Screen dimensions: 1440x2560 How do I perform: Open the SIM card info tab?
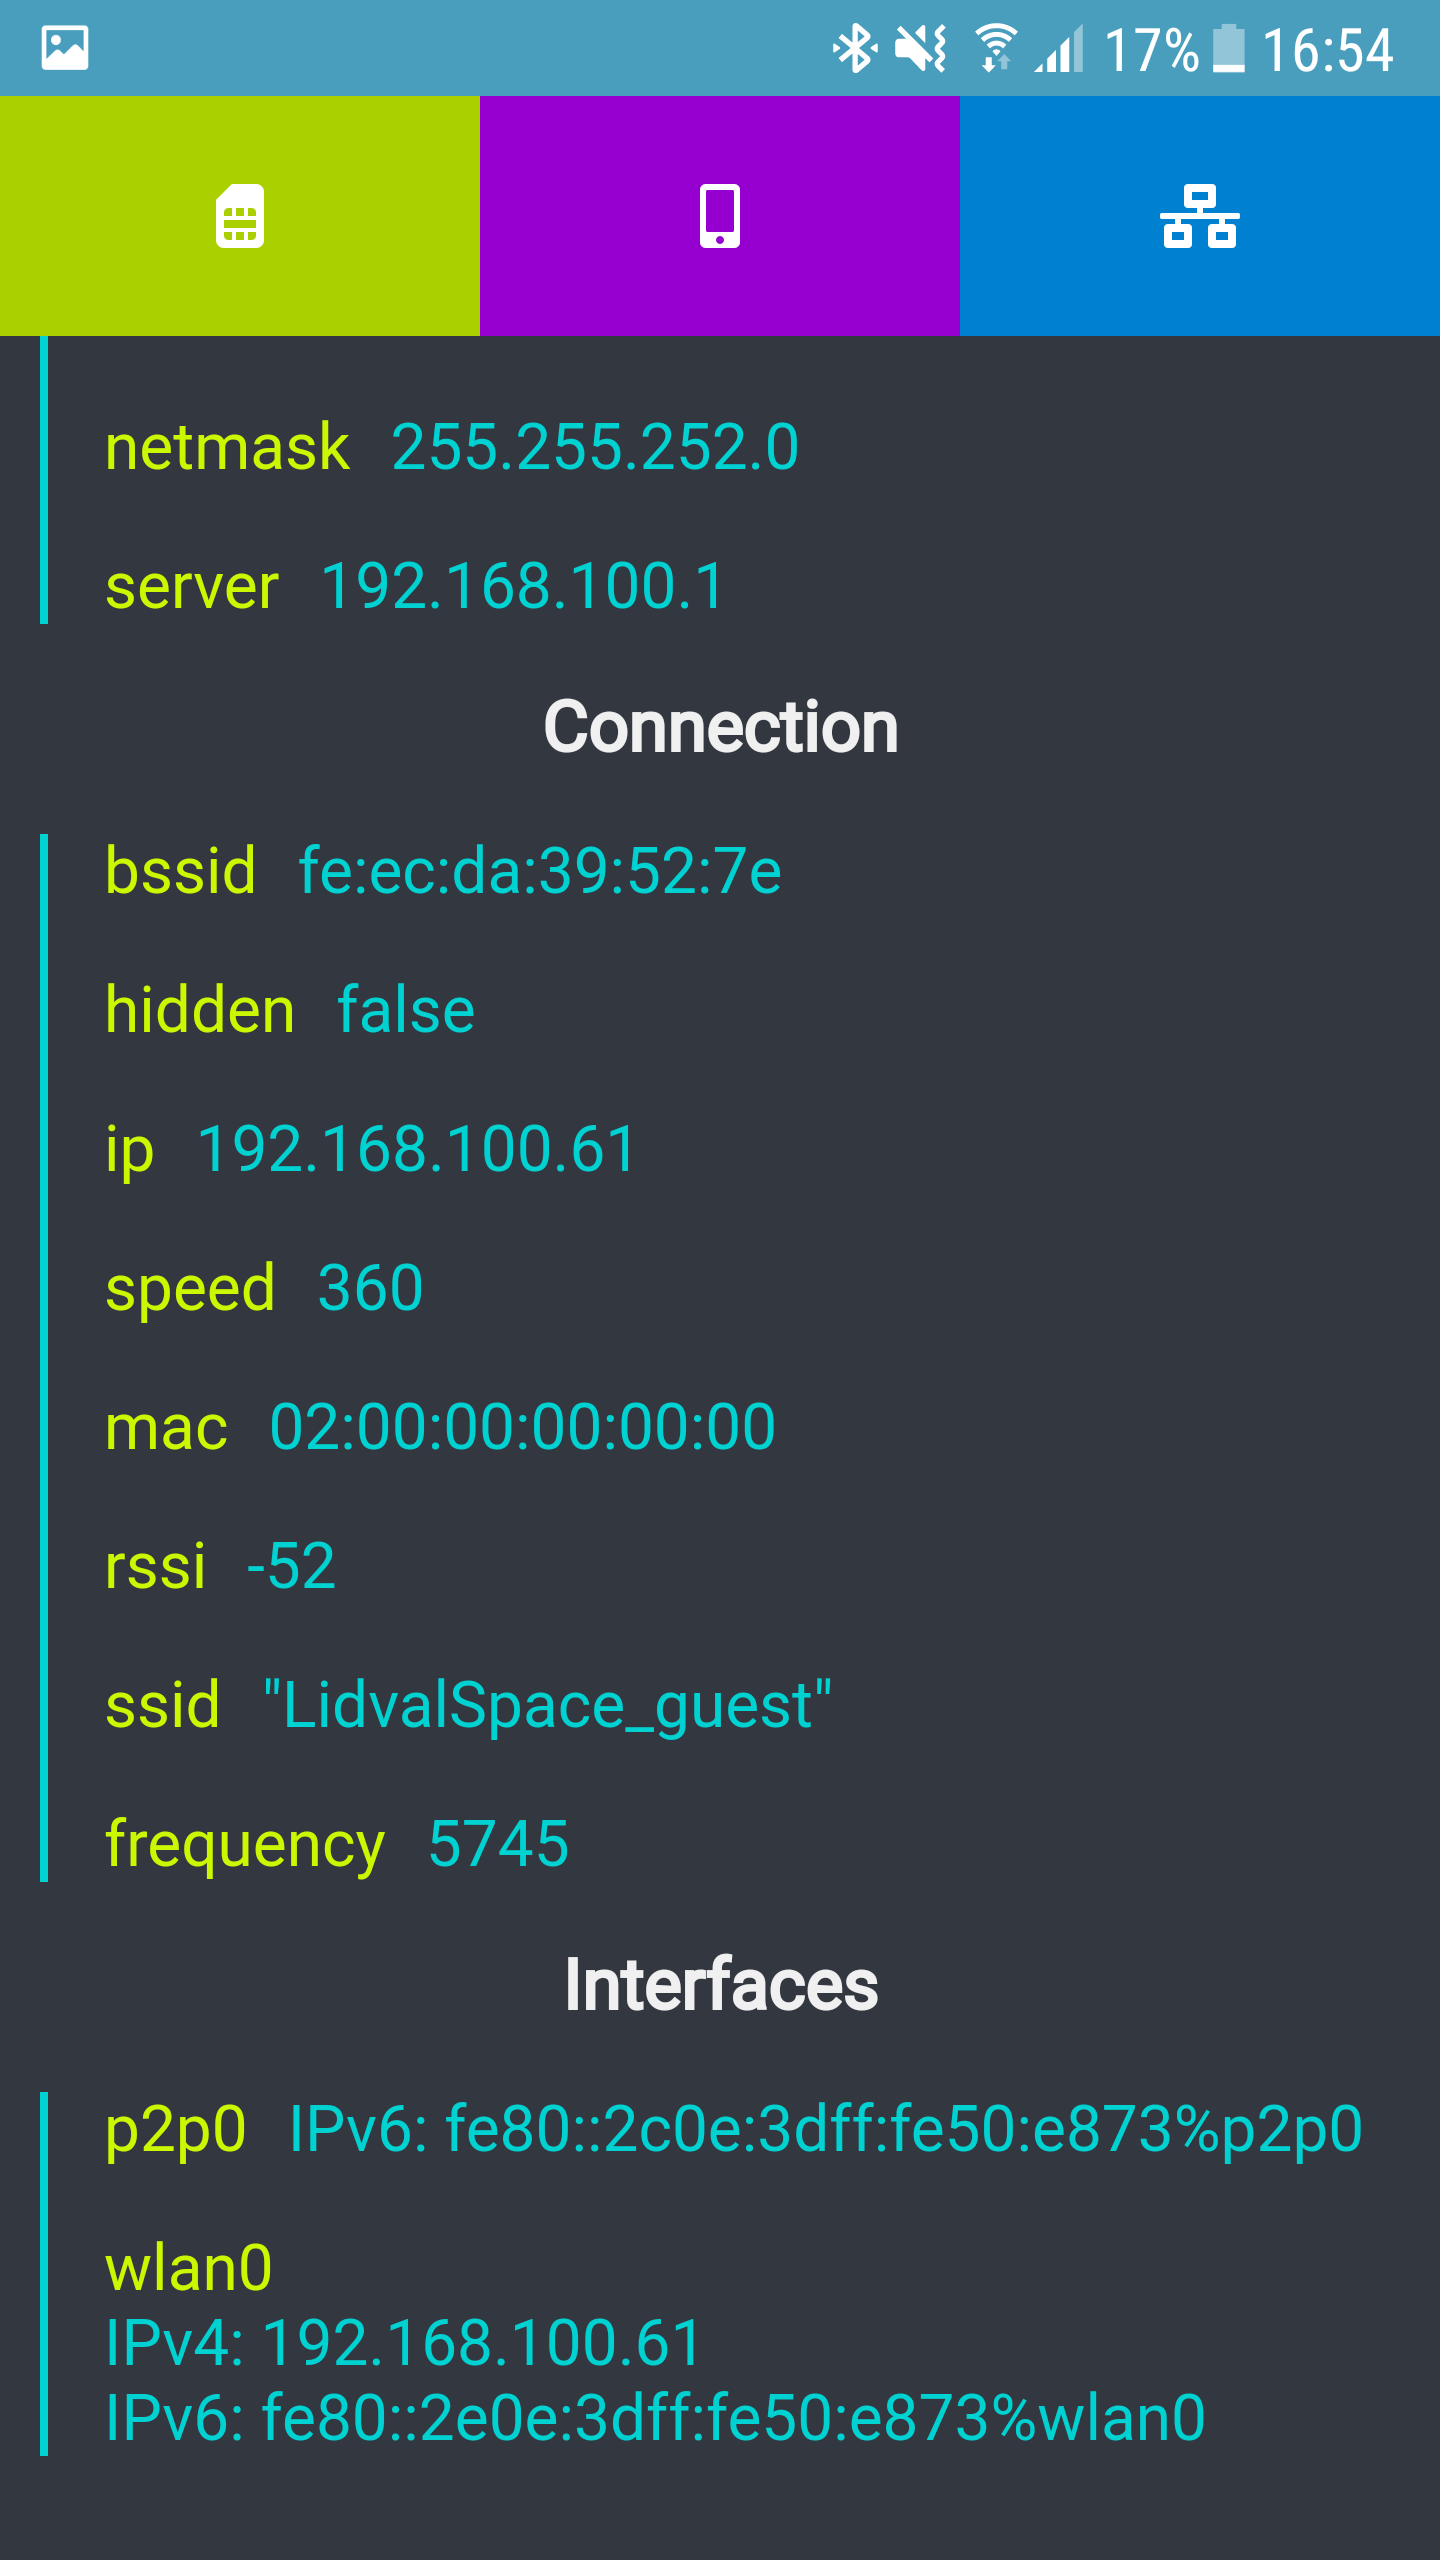pyautogui.click(x=240, y=216)
